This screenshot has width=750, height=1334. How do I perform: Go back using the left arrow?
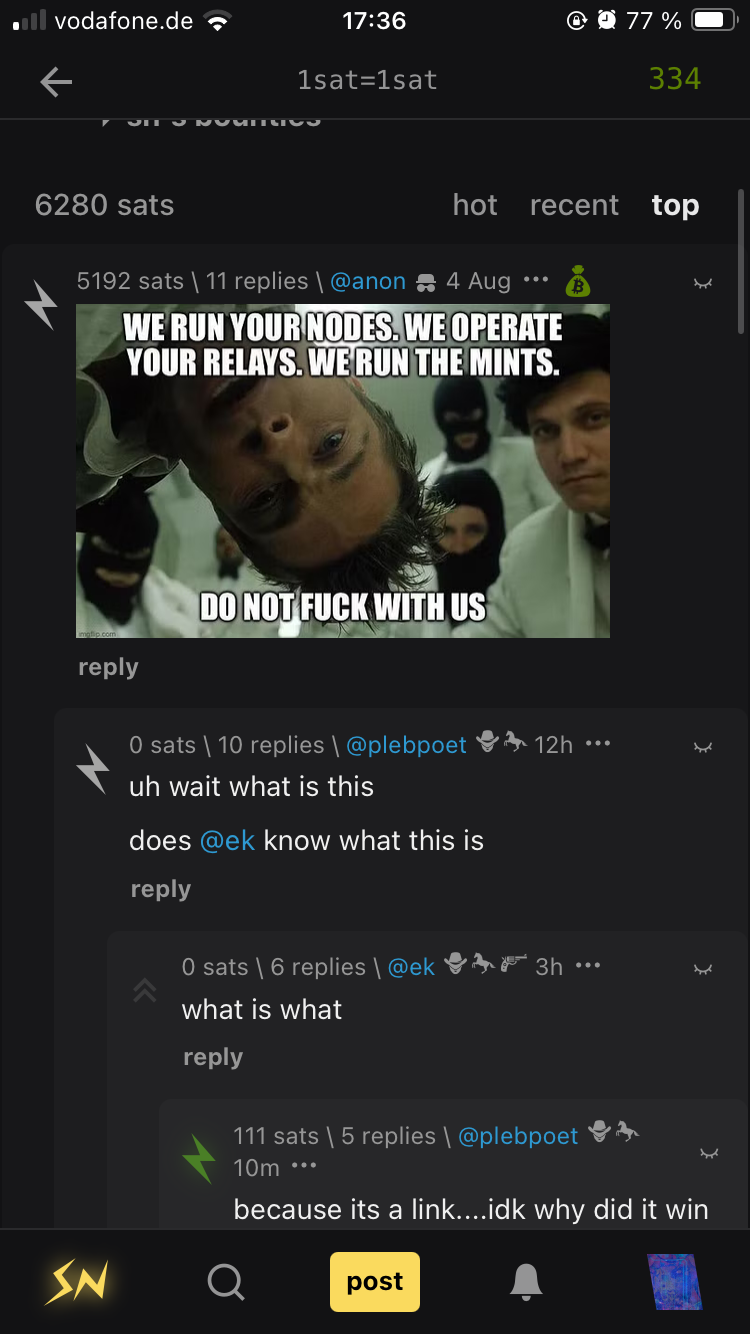coord(56,82)
